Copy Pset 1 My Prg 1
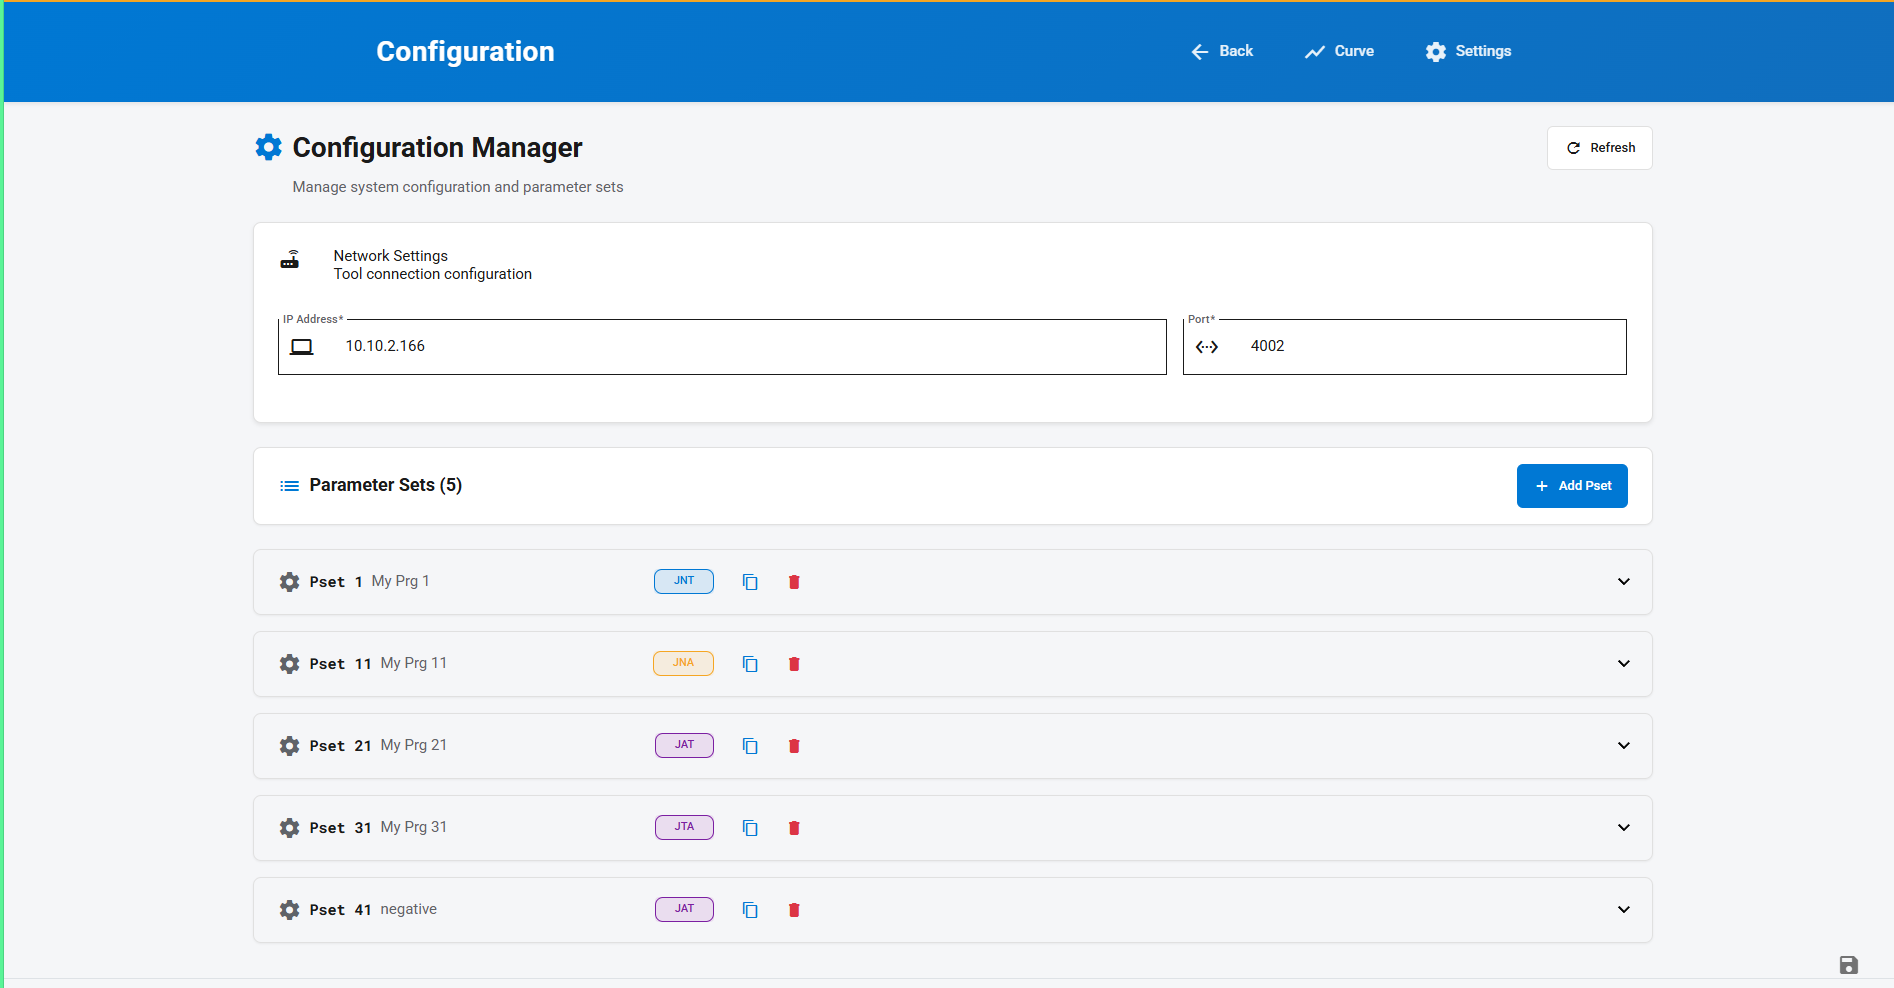 pyautogui.click(x=750, y=582)
